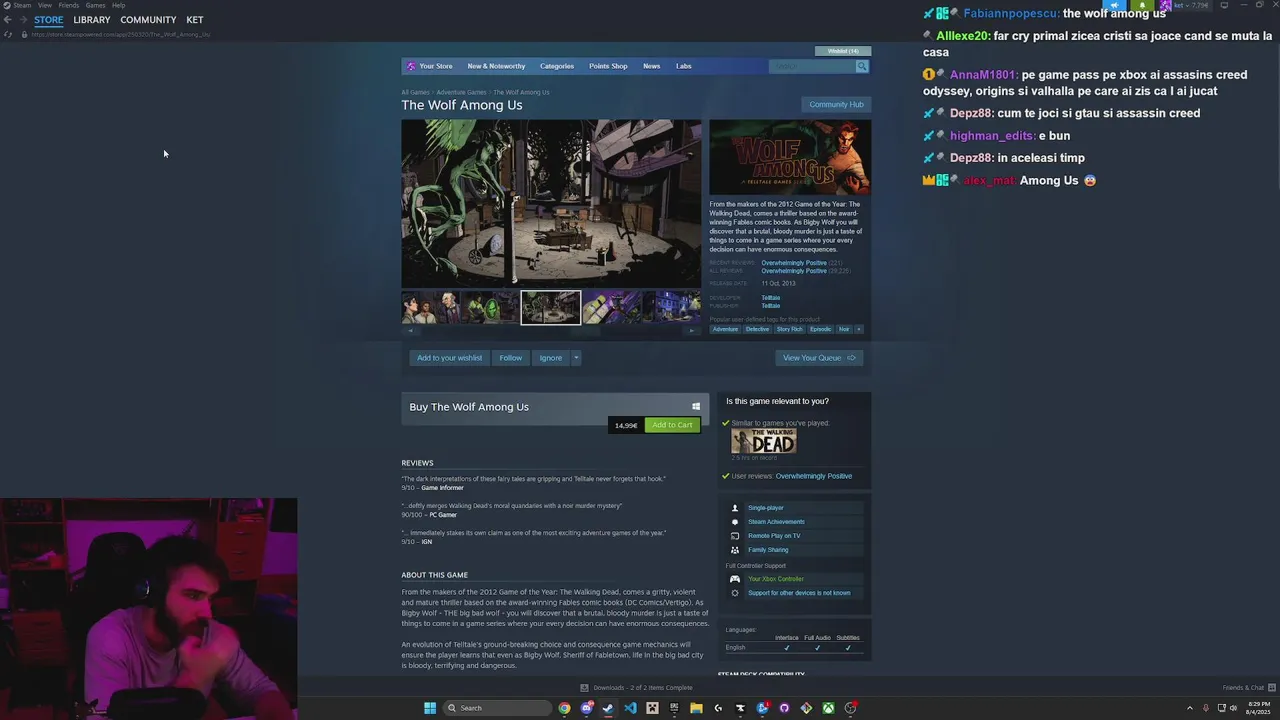This screenshot has width=1280, height=720.
Task: Click the volume icon in system tray
Action: click(1235, 708)
